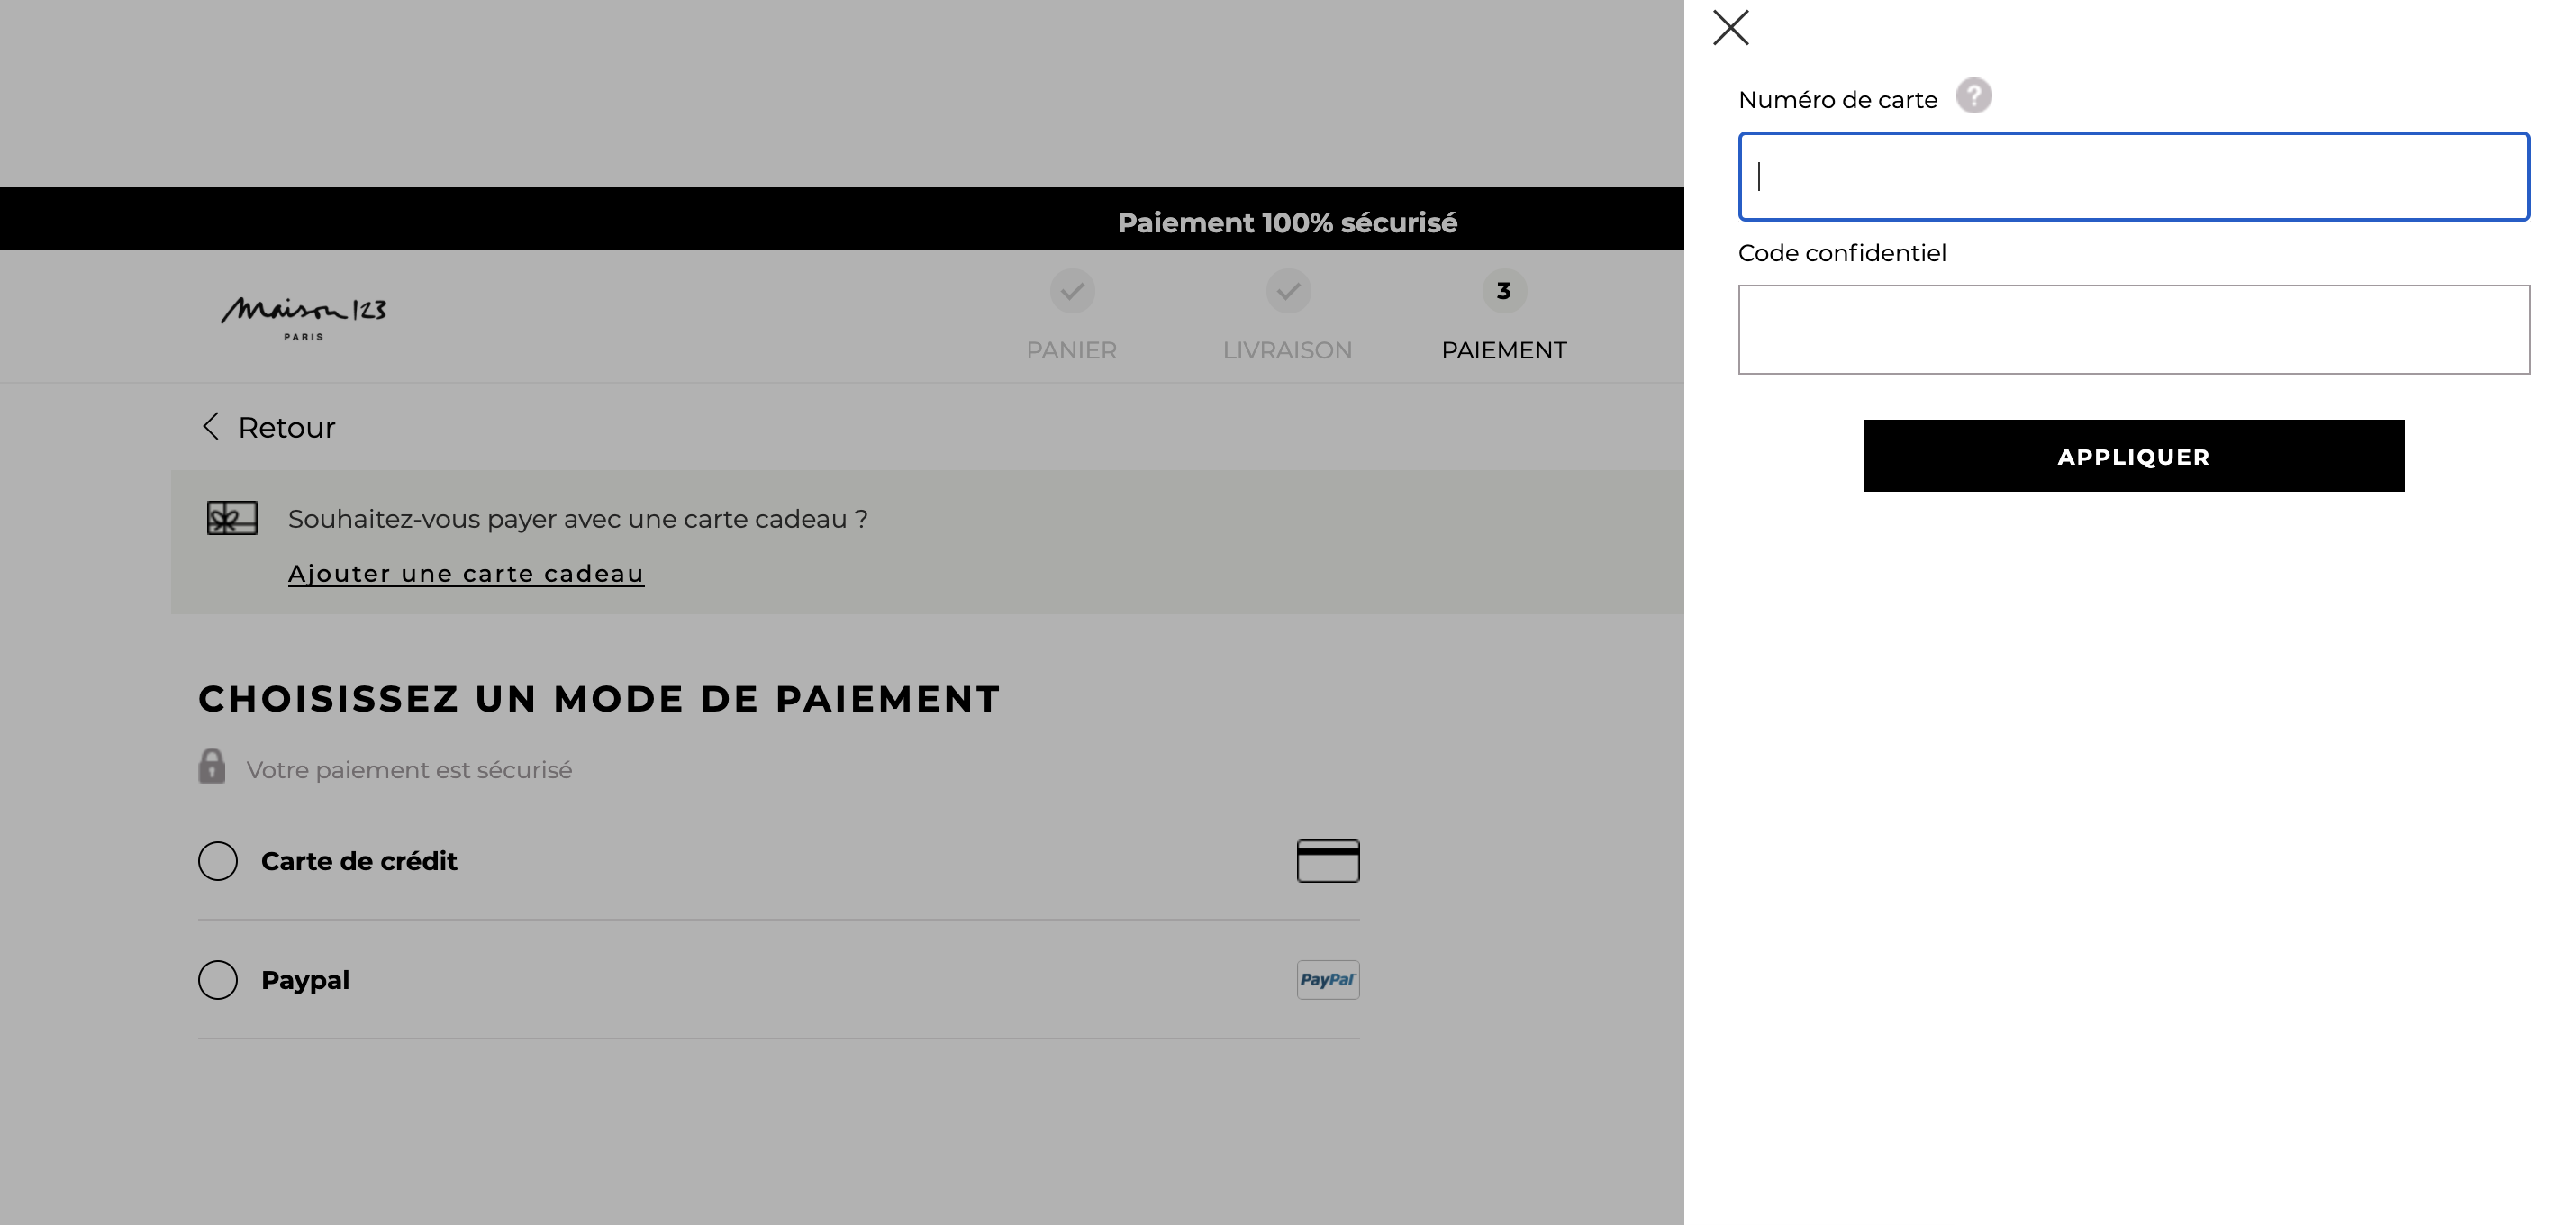
Task: Click the credit card icon
Action: coord(1328,861)
